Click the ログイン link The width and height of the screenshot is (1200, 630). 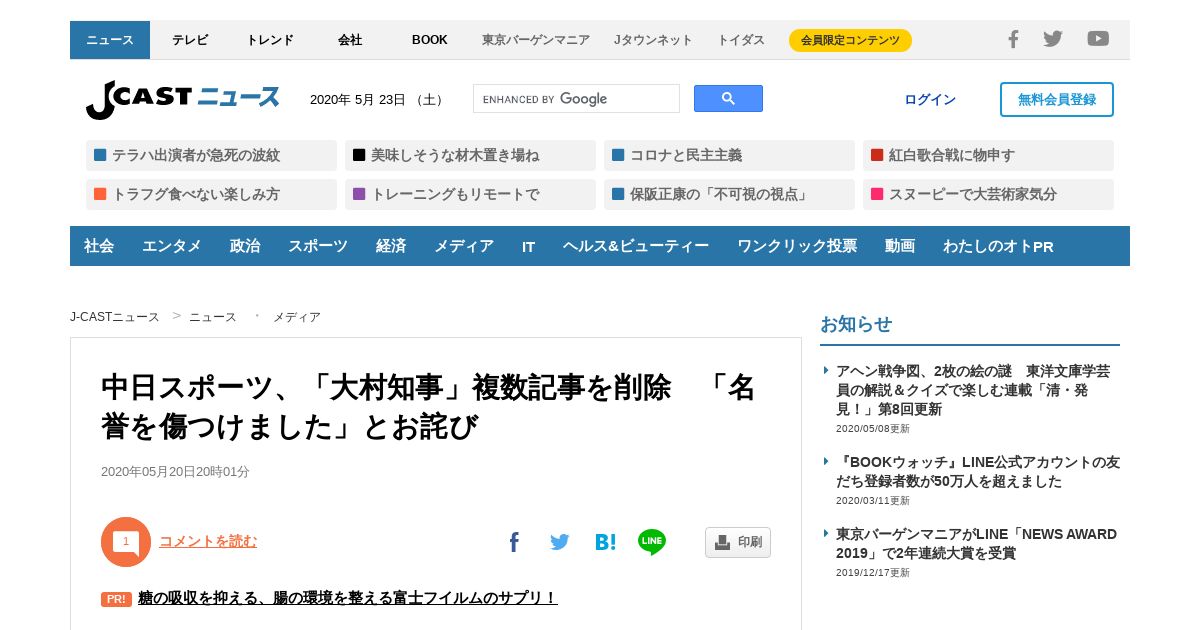click(x=930, y=99)
